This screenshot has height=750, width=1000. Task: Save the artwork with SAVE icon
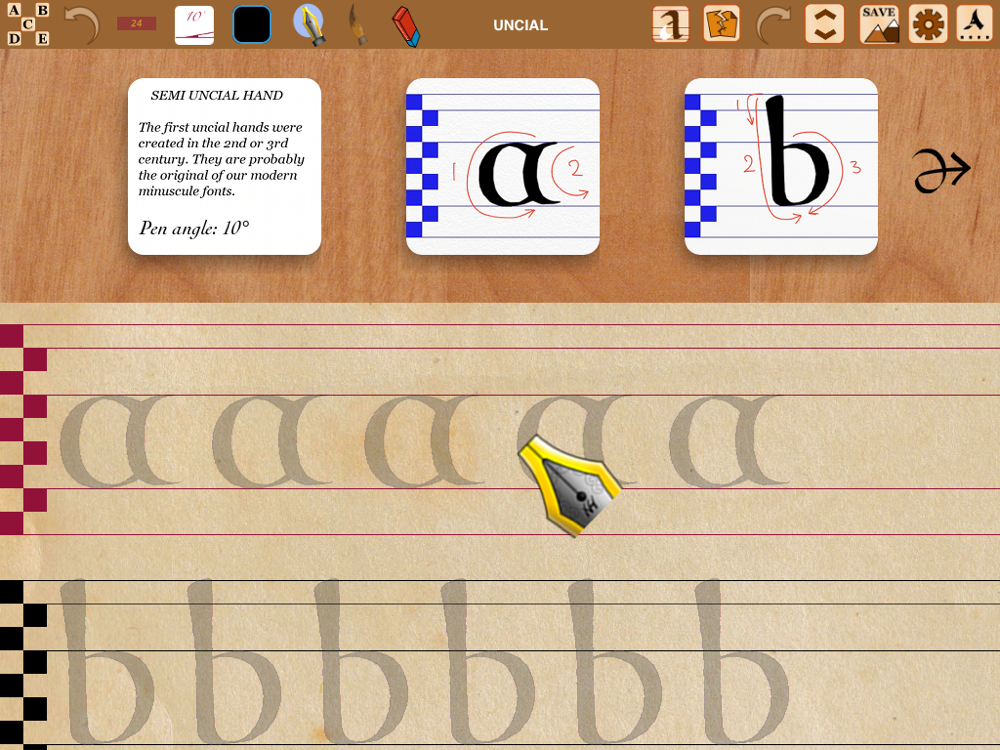tap(879, 24)
